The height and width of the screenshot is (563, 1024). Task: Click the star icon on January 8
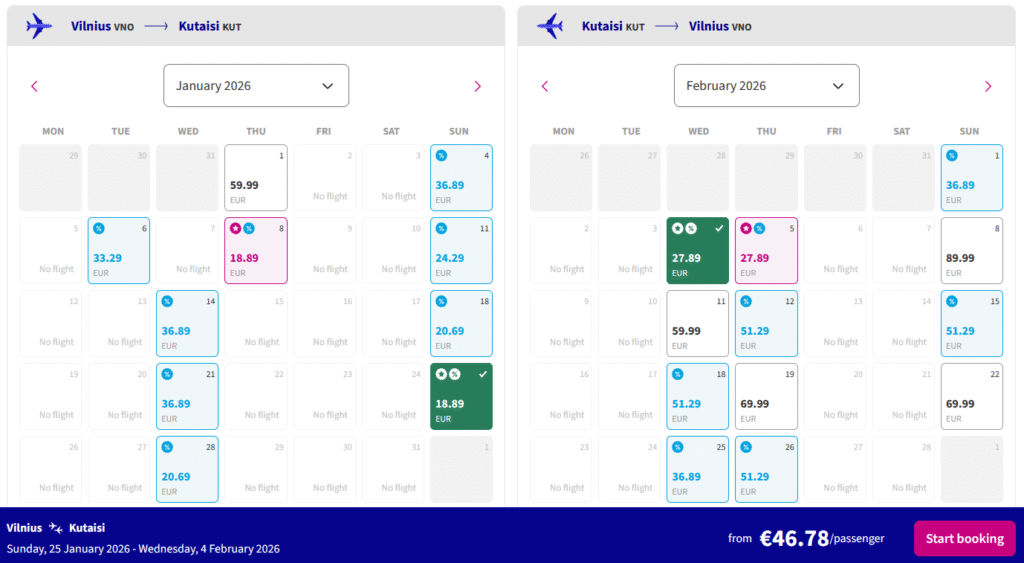236,229
